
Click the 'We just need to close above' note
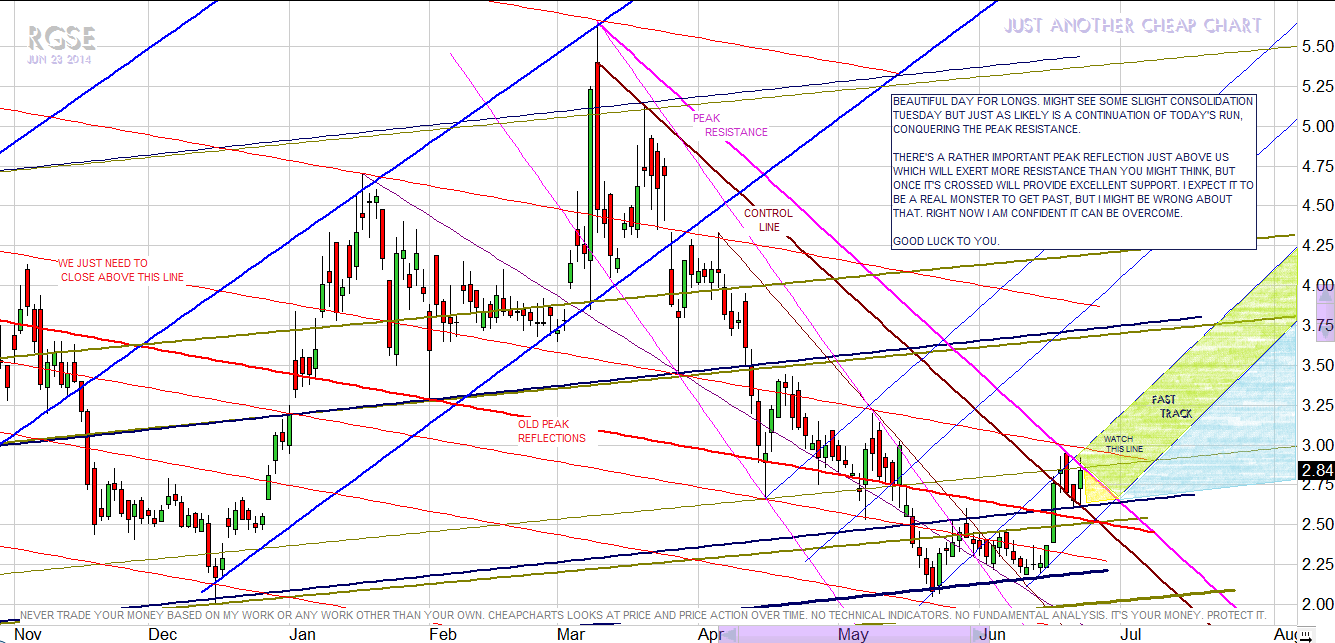pos(121,270)
